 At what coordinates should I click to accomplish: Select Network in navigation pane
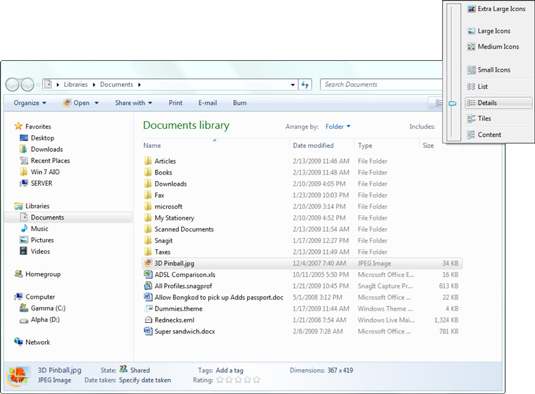(x=32, y=342)
